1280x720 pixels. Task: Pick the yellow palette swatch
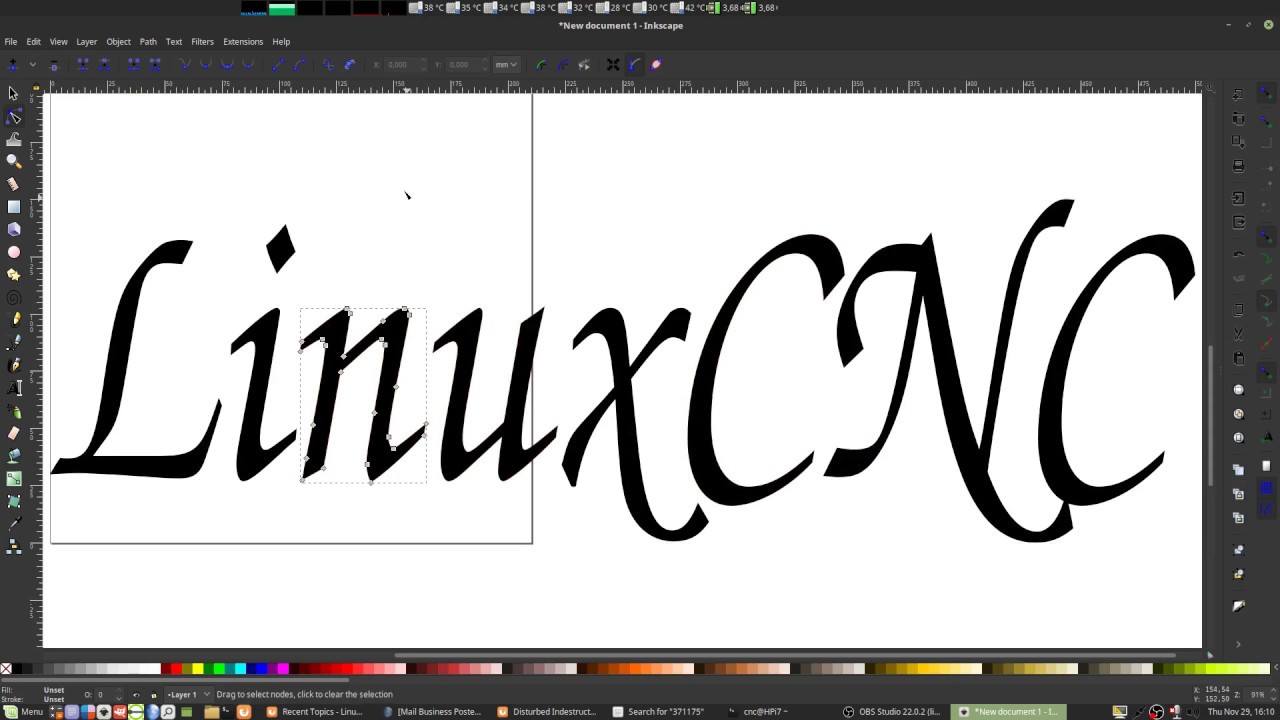click(198, 669)
